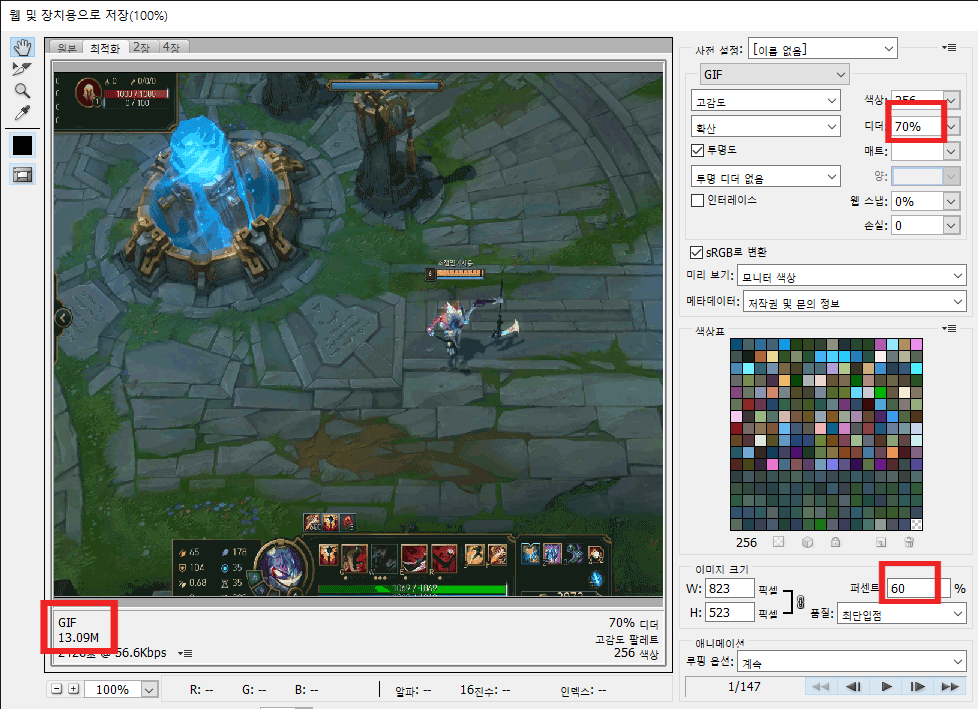Viewport: 978px width, 709px height.
Task: Click the trash icon below color table
Action: pos(909,542)
